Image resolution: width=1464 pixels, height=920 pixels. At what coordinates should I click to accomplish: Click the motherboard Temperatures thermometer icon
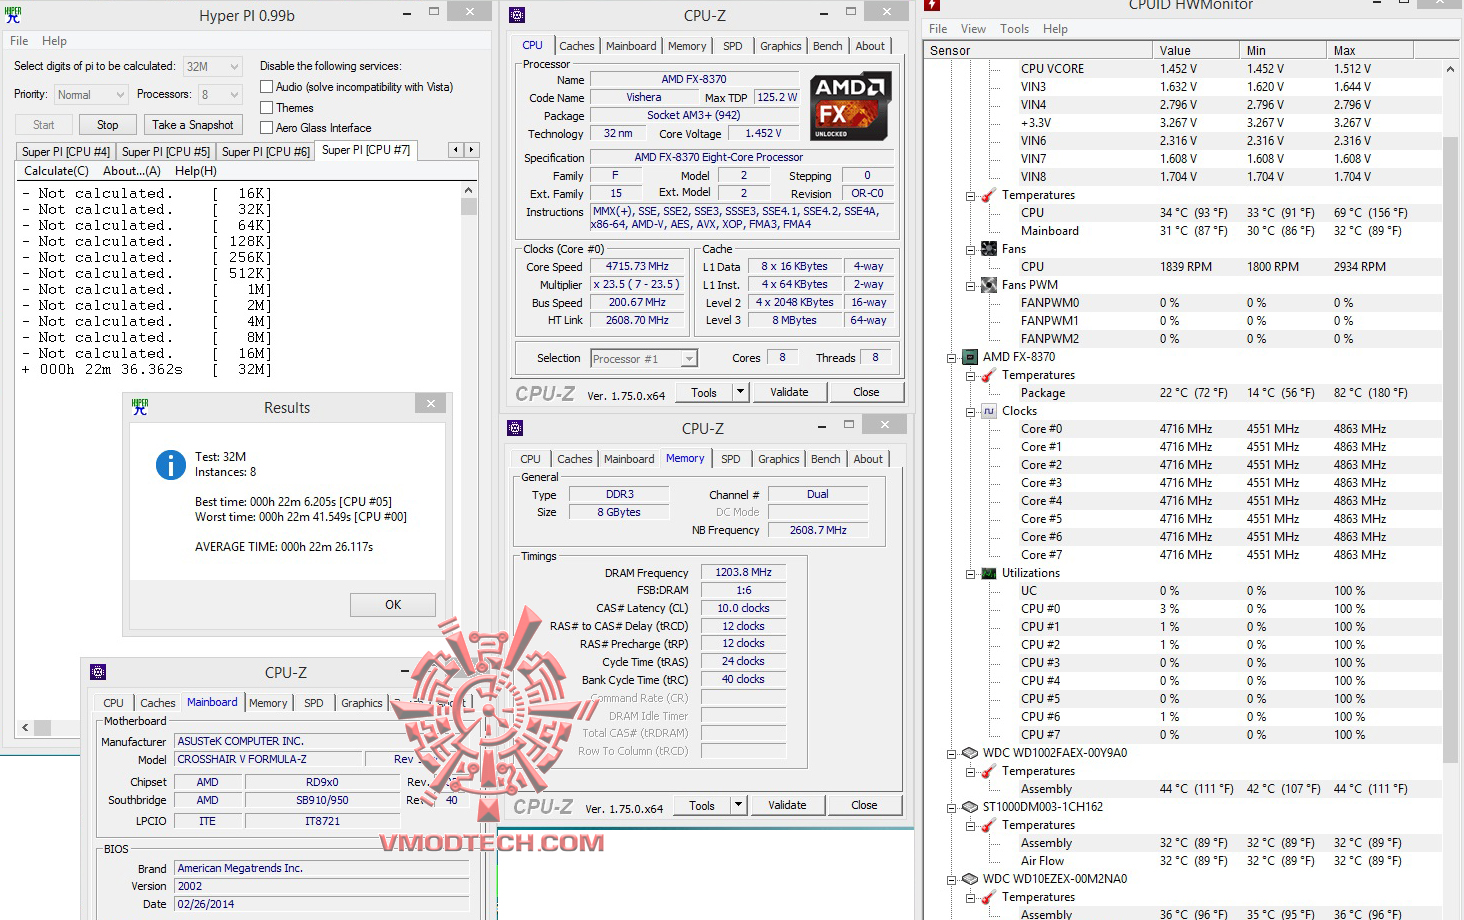[x=988, y=195]
